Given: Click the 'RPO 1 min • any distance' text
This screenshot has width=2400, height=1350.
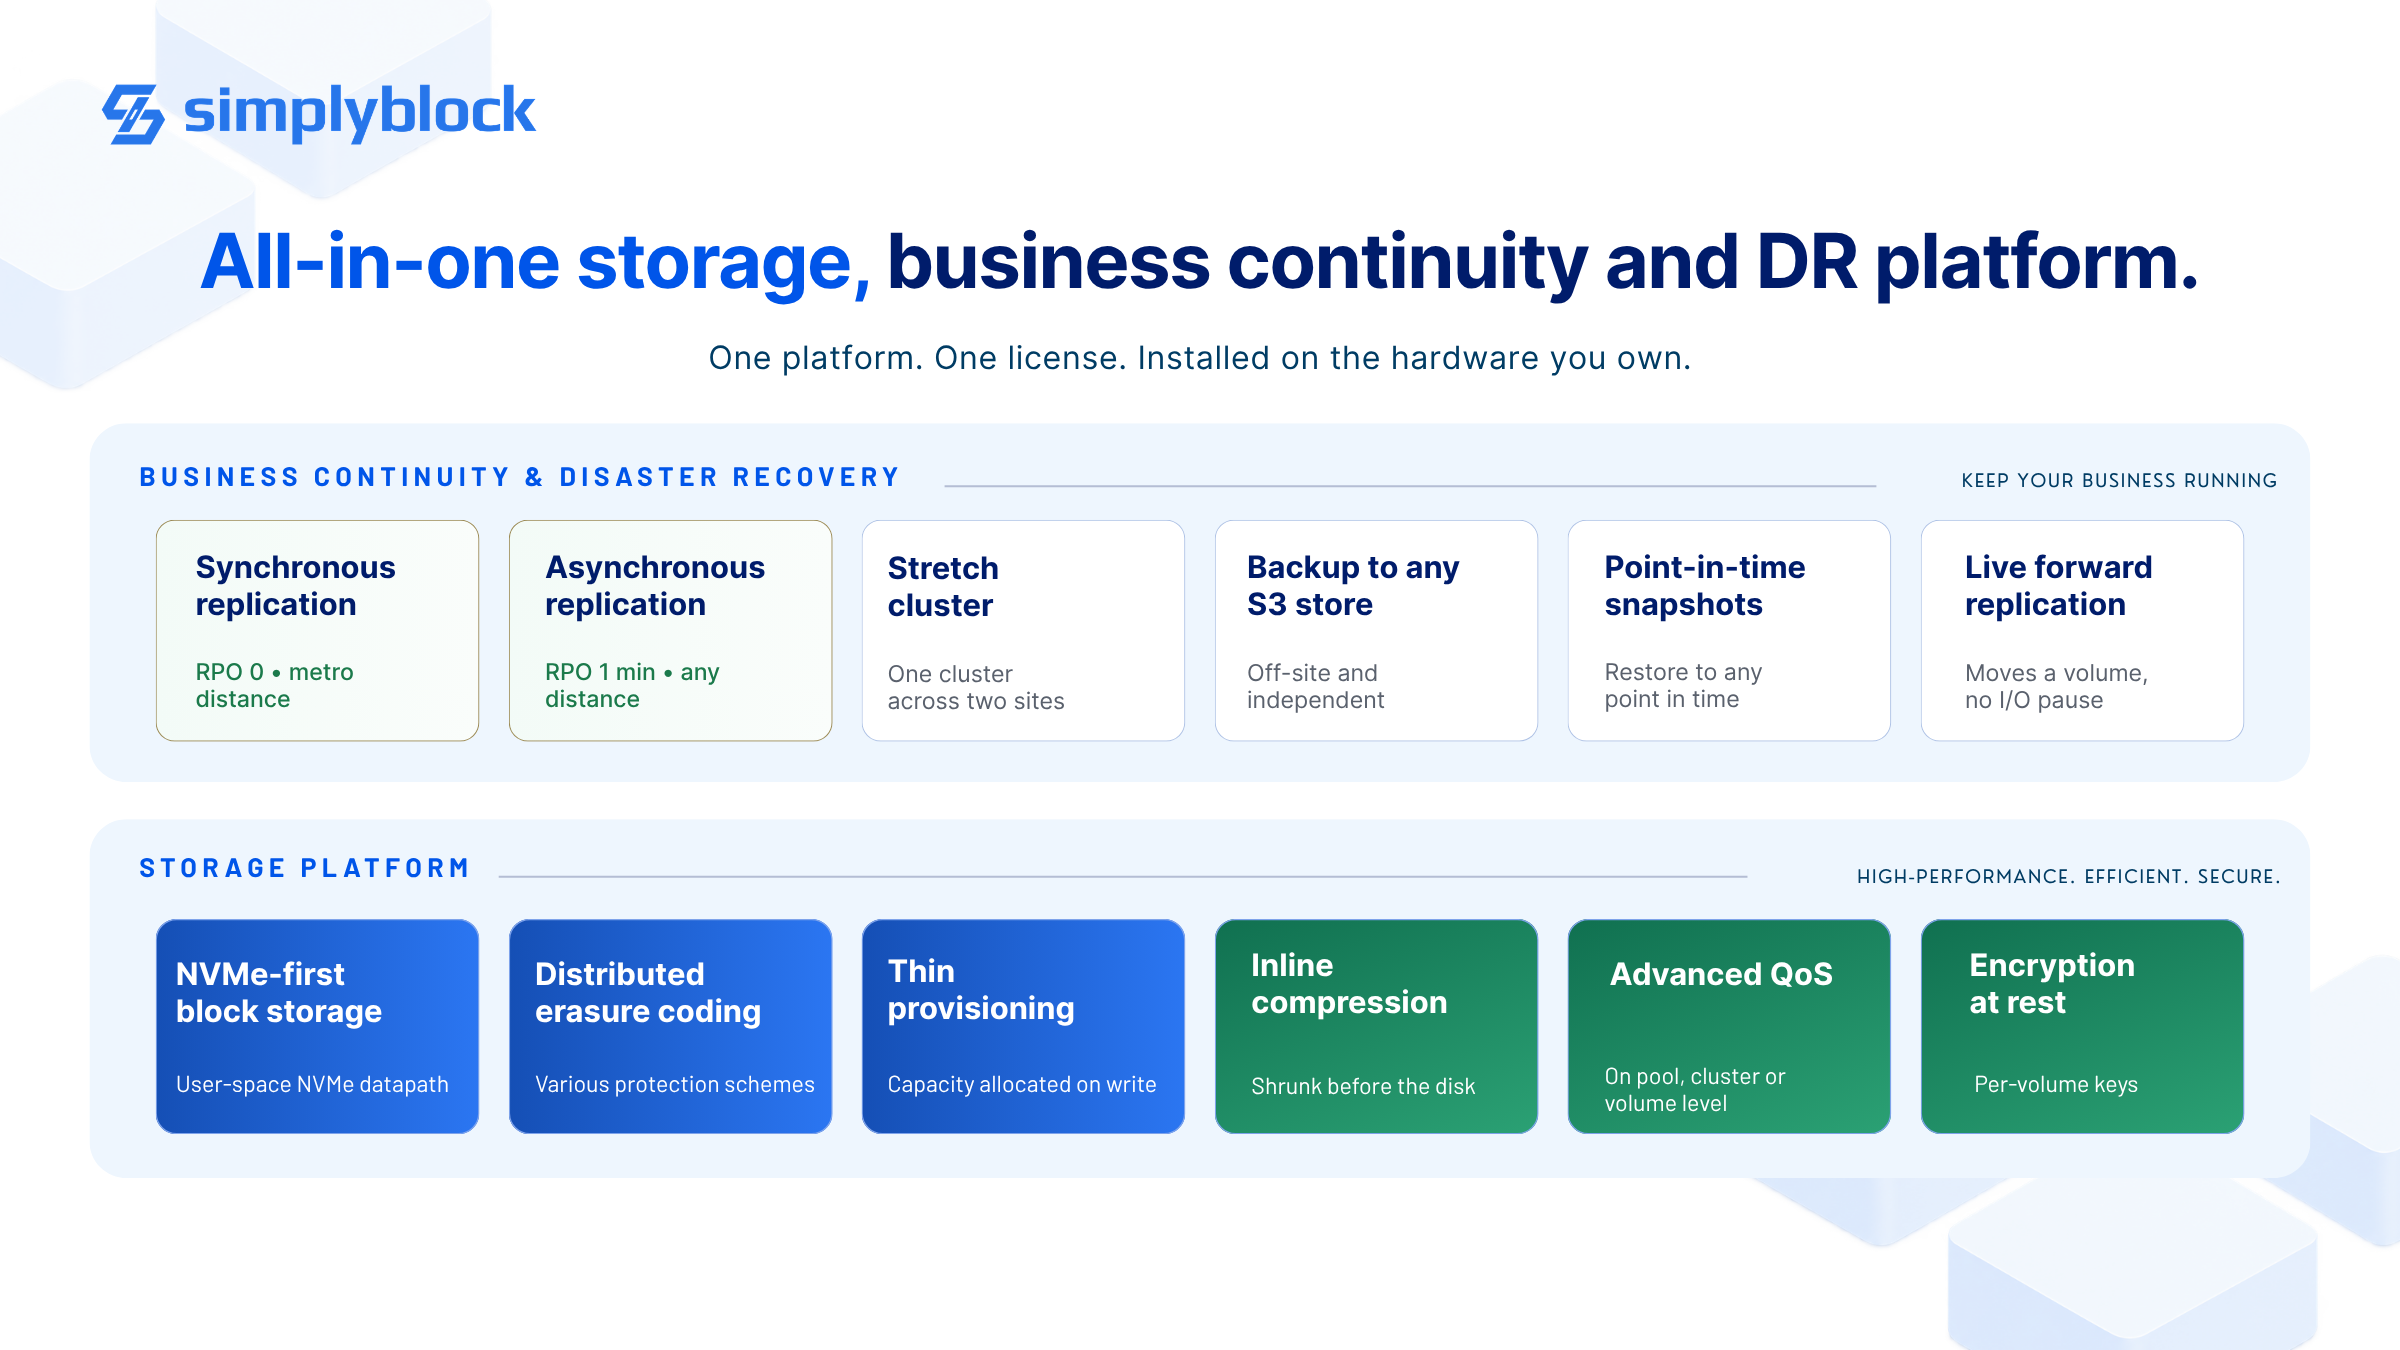Looking at the screenshot, I should pos(632,686).
